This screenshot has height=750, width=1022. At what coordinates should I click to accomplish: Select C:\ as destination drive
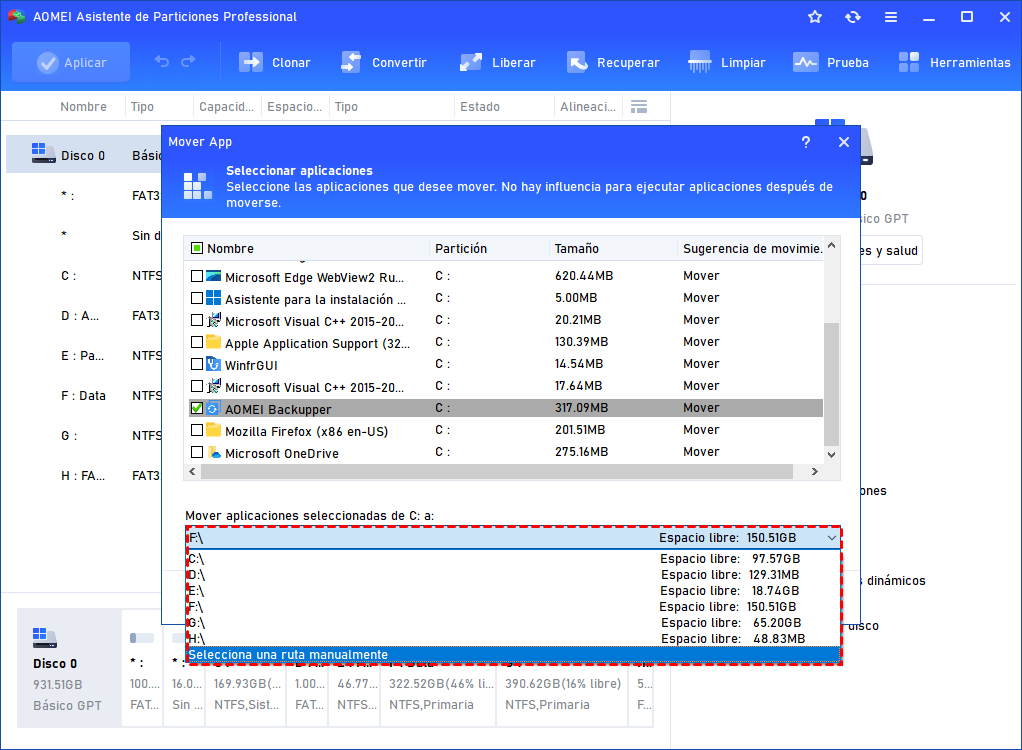(514, 559)
